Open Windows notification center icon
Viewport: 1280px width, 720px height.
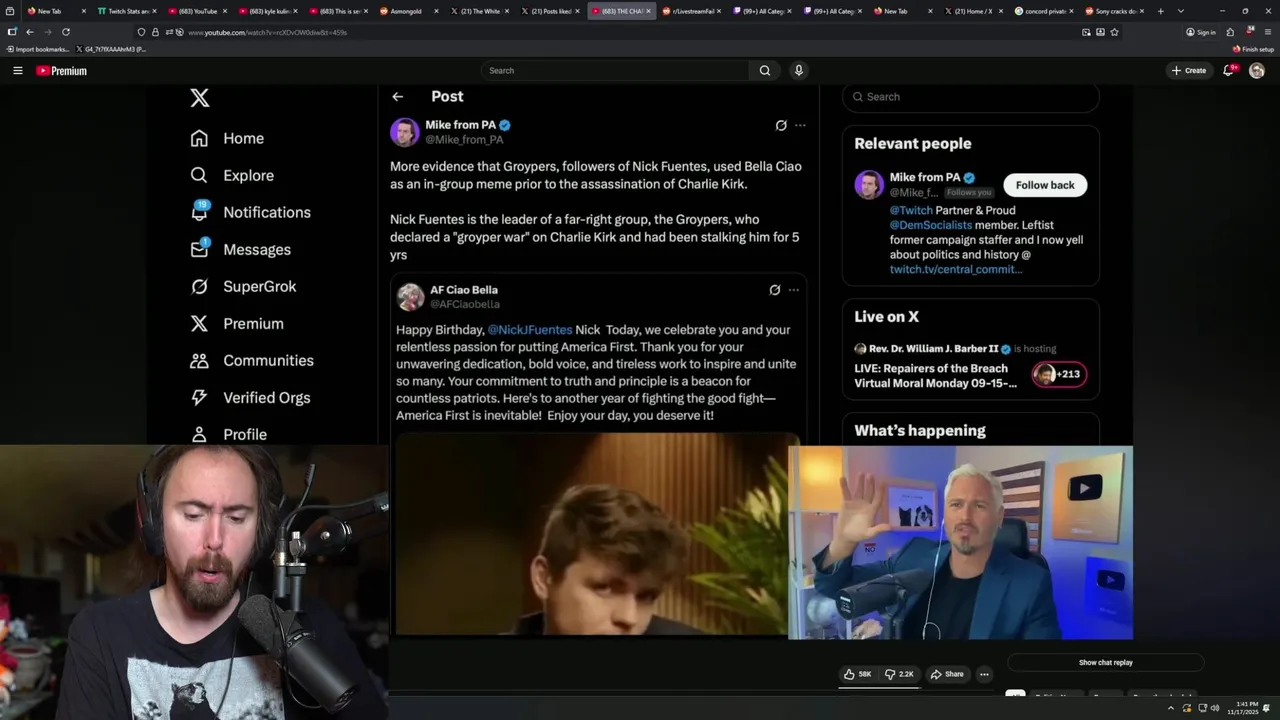1266,708
